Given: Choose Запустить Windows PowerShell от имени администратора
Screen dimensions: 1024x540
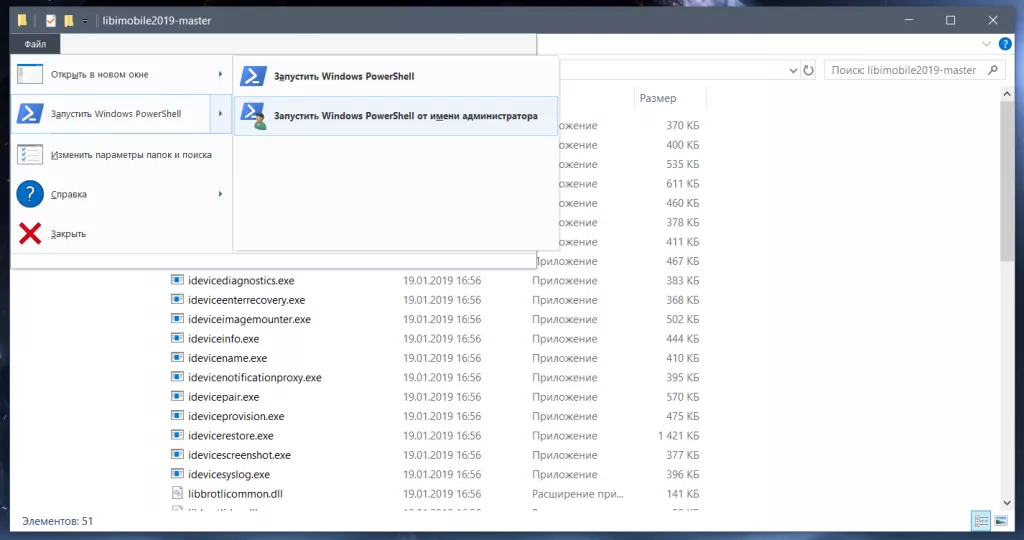Looking at the screenshot, I should (405, 116).
